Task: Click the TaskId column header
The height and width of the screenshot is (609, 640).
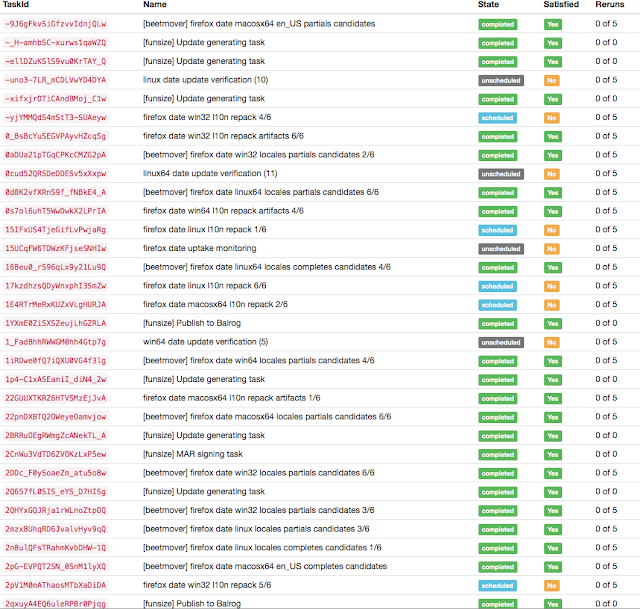Action: point(16,4)
